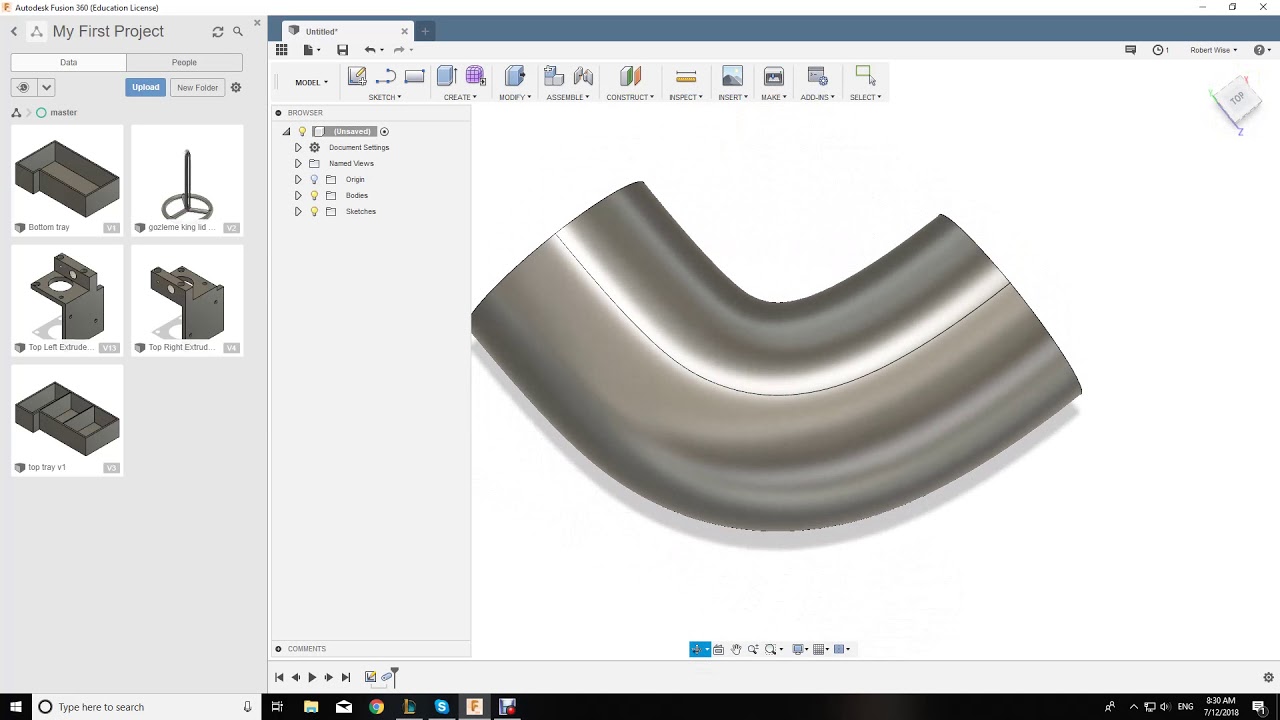Open Grid and Snaps dropdown
Image resolution: width=1280 pixels, height=720 pixels.
pyautogui.click(x=821, y=650)
